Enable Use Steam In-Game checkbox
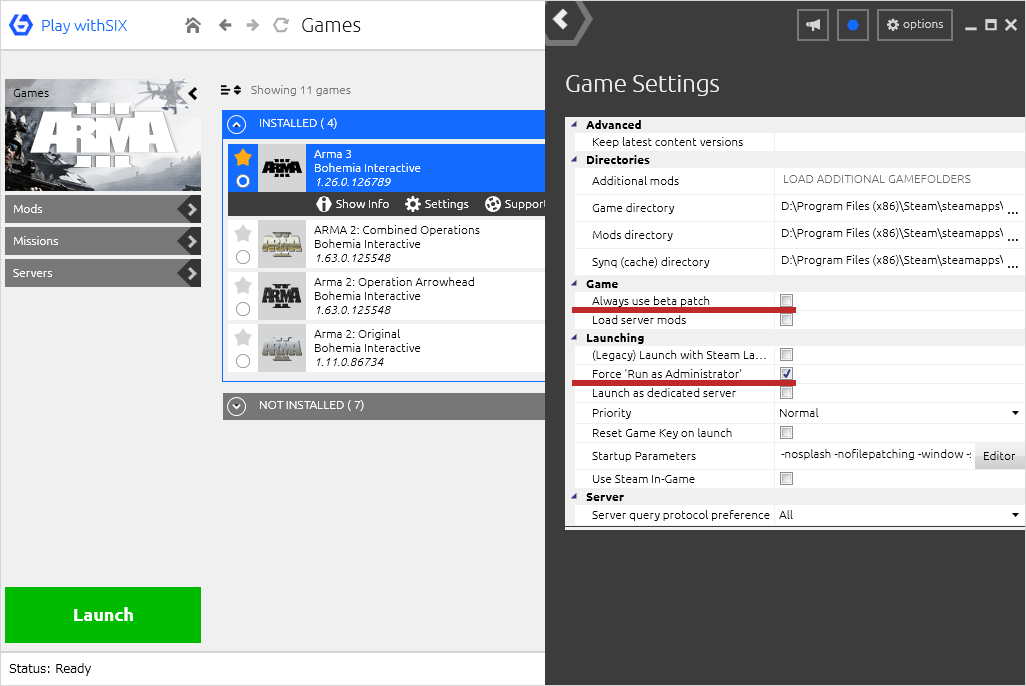Viewport: 1026px width, 686px height. [787, 478]
